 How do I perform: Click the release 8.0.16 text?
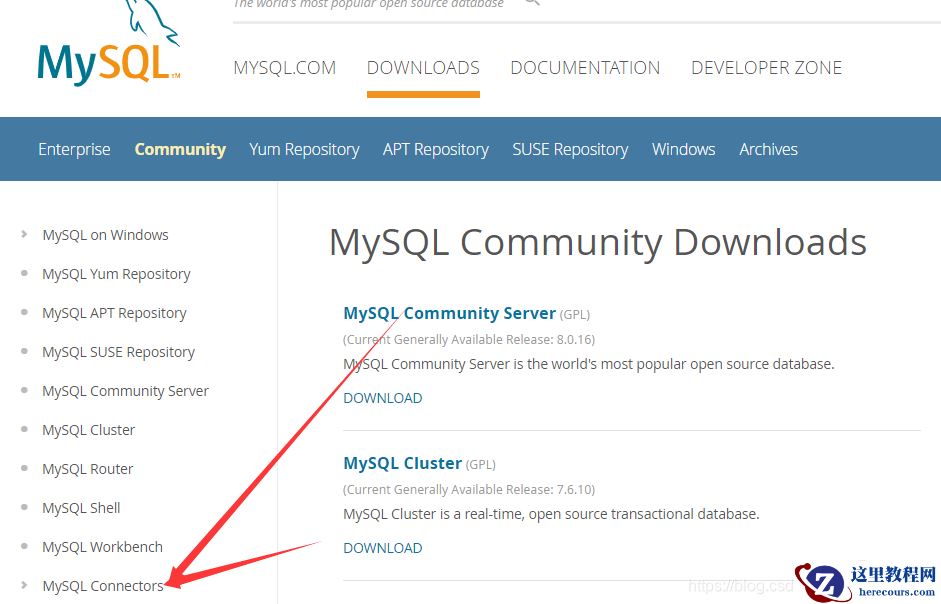[x=469, y=340]
